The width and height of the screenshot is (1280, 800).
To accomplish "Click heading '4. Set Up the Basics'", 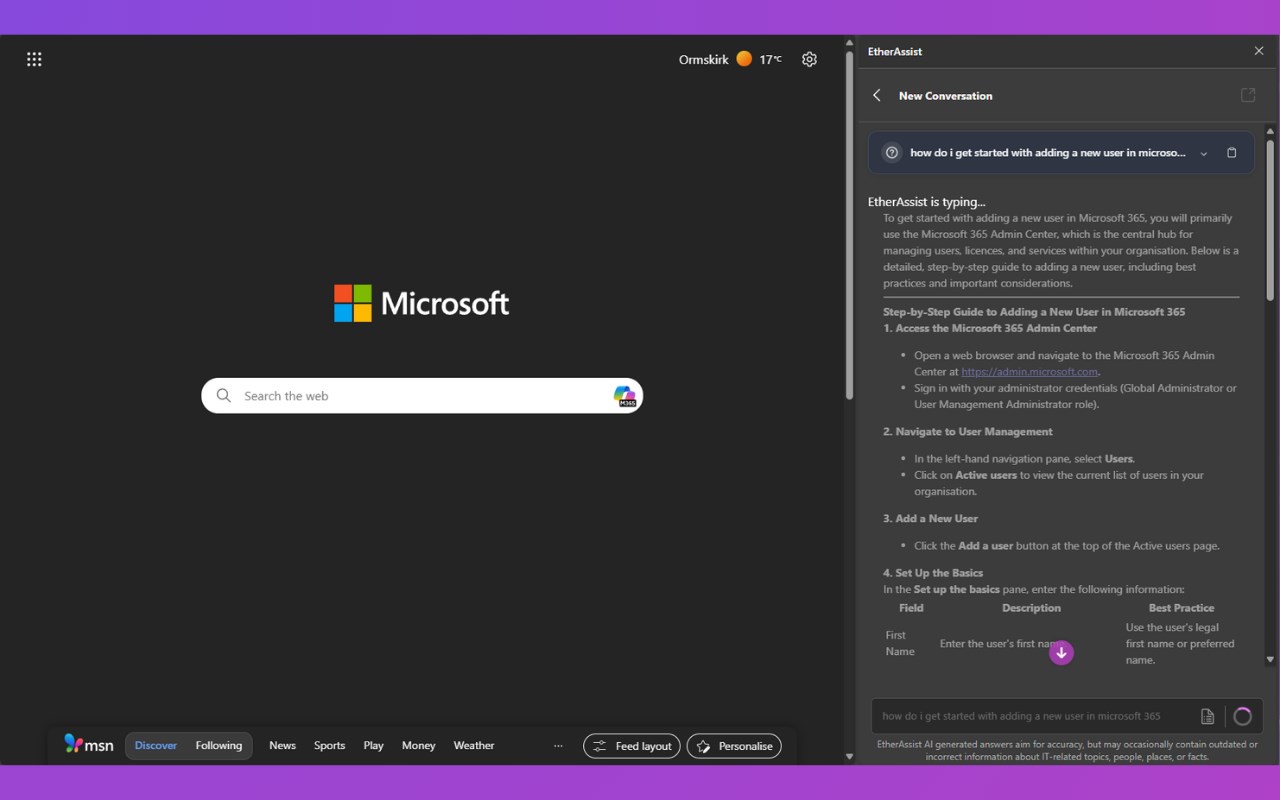I will click(x=933, y=573).
